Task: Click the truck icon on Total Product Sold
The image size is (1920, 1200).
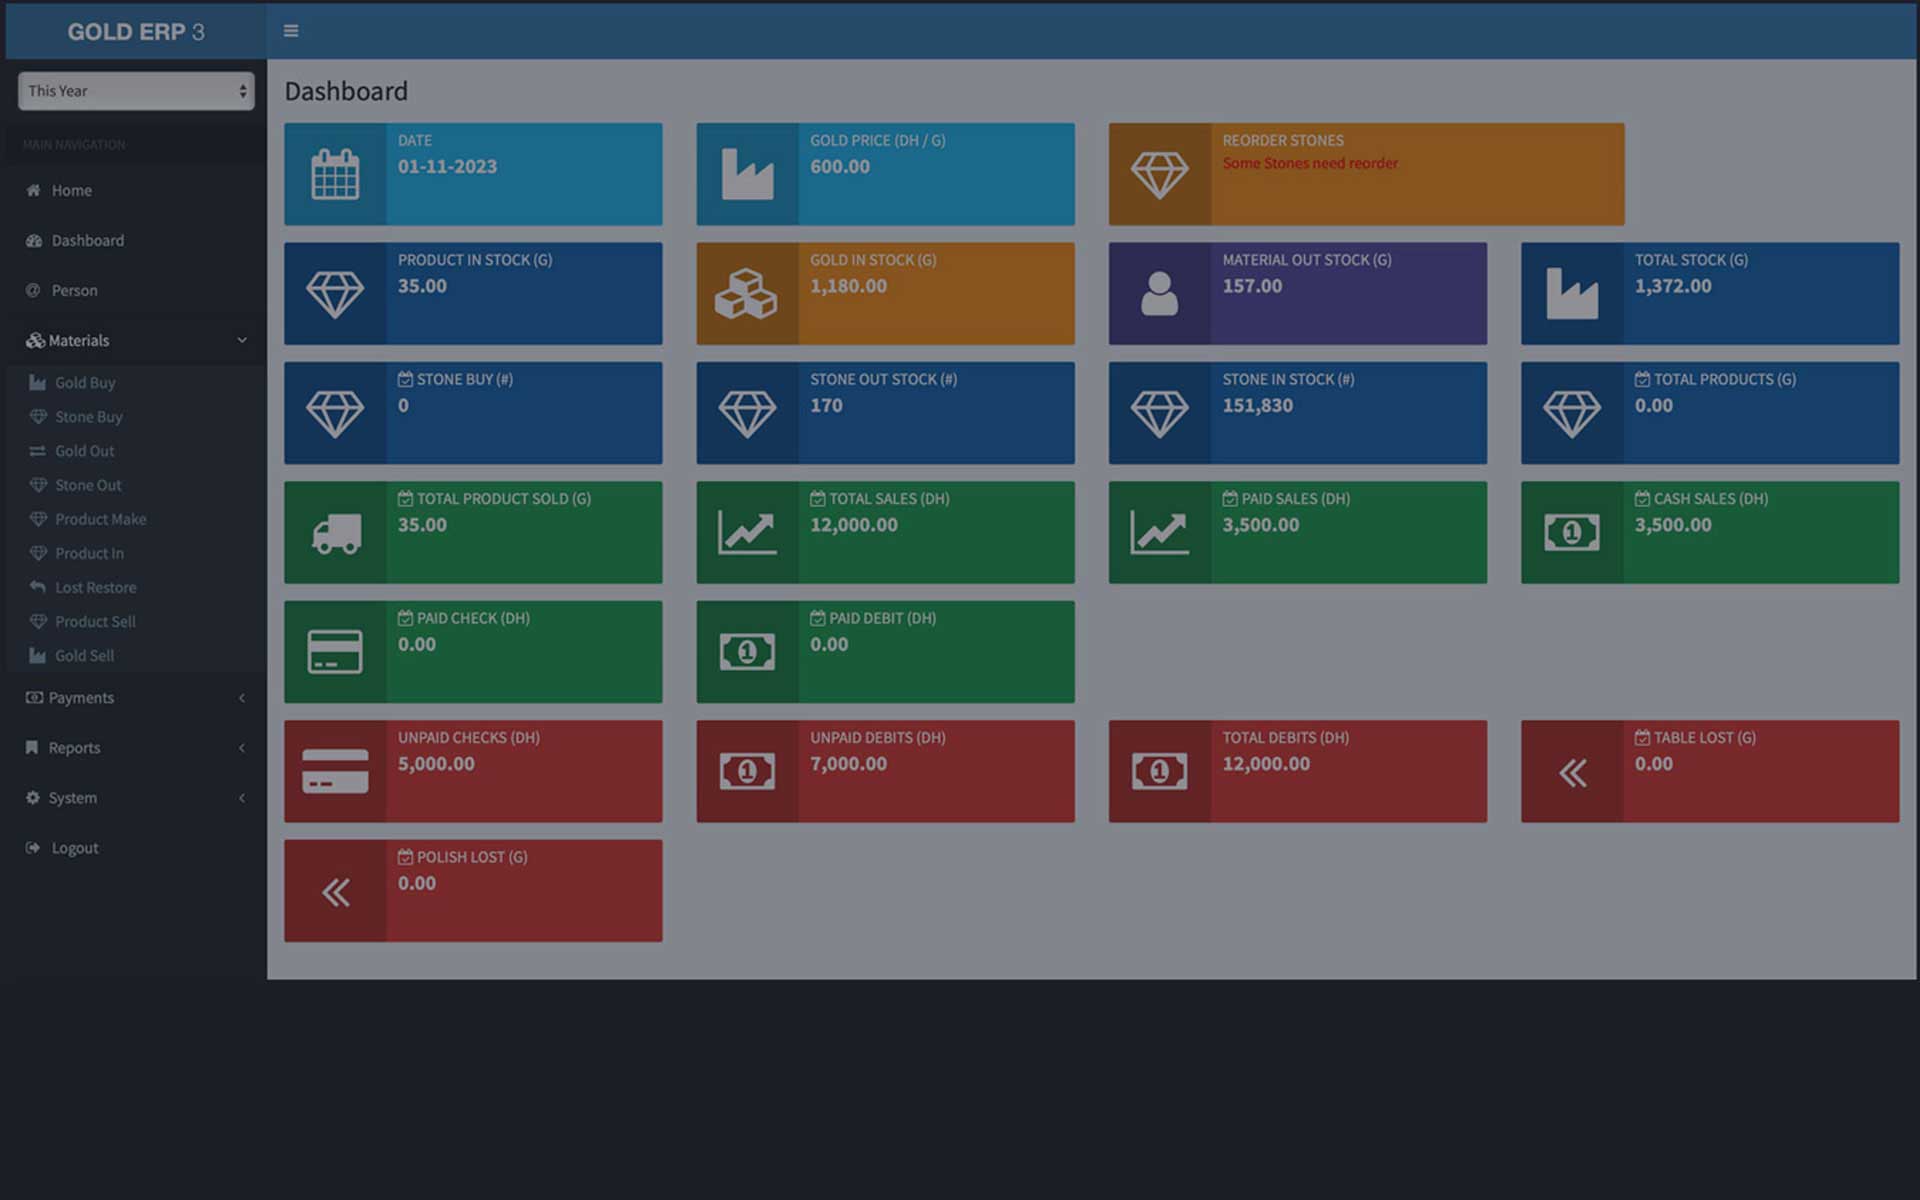Action: 335,533
